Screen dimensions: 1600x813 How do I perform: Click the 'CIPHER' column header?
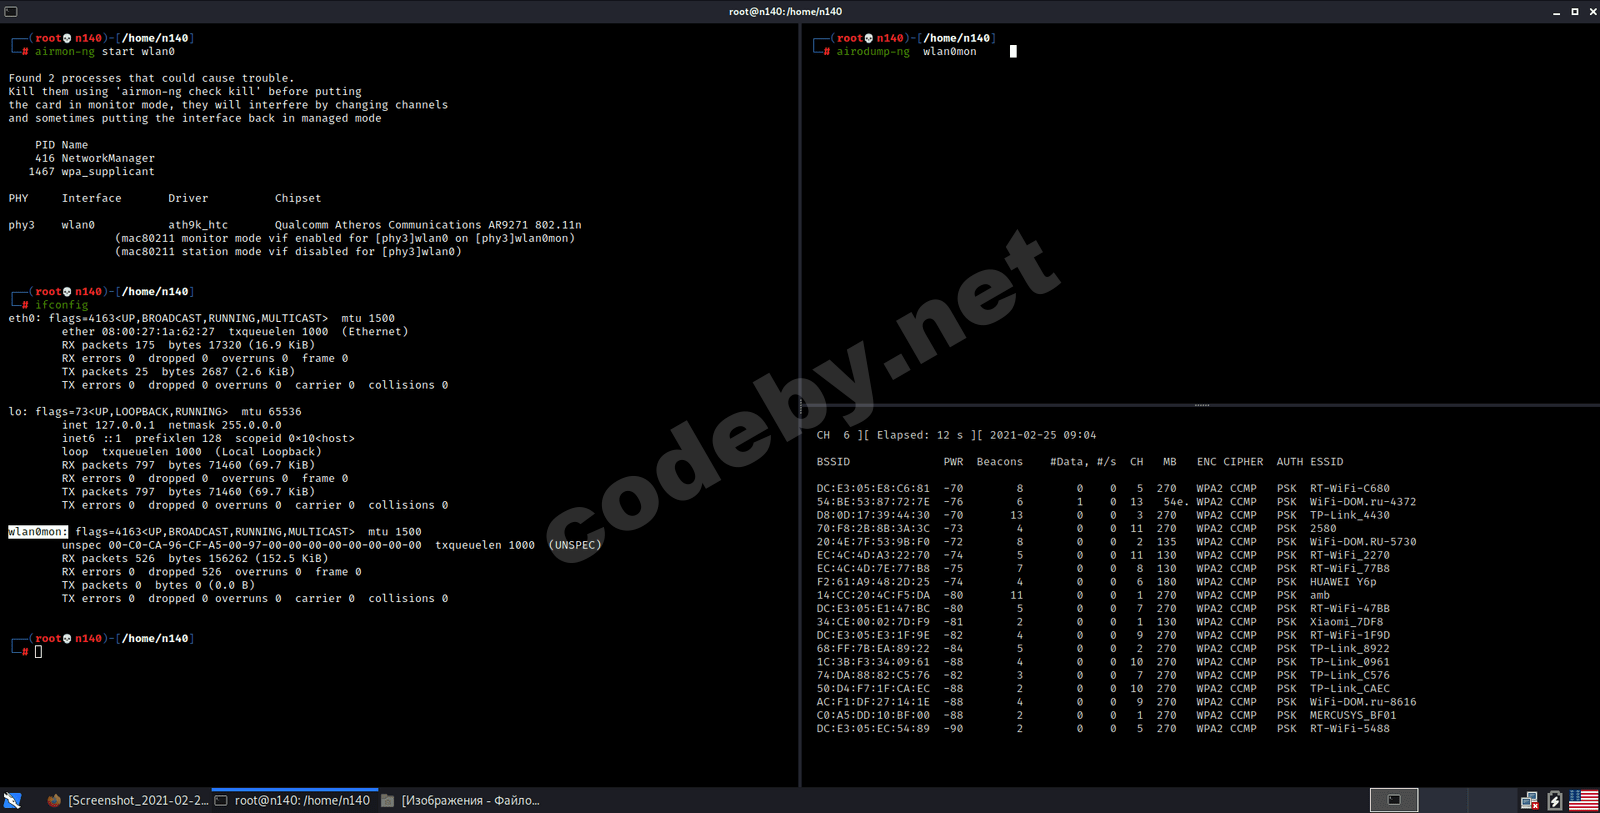pyautogui.click(x=1243, y=462)
